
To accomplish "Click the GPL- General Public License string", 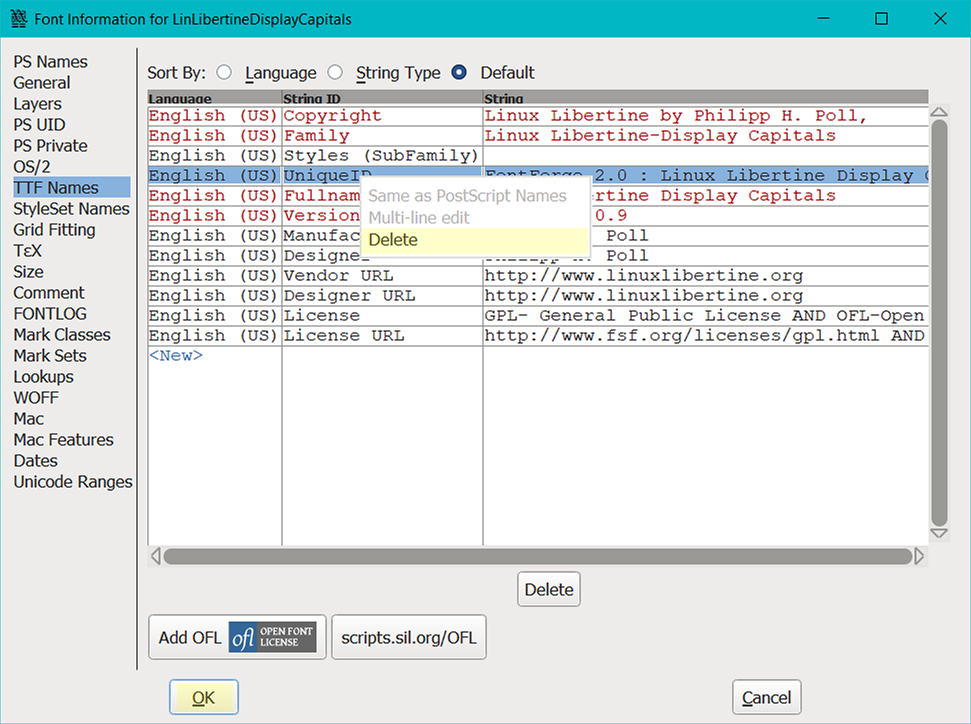I will [x=704, y=315].
